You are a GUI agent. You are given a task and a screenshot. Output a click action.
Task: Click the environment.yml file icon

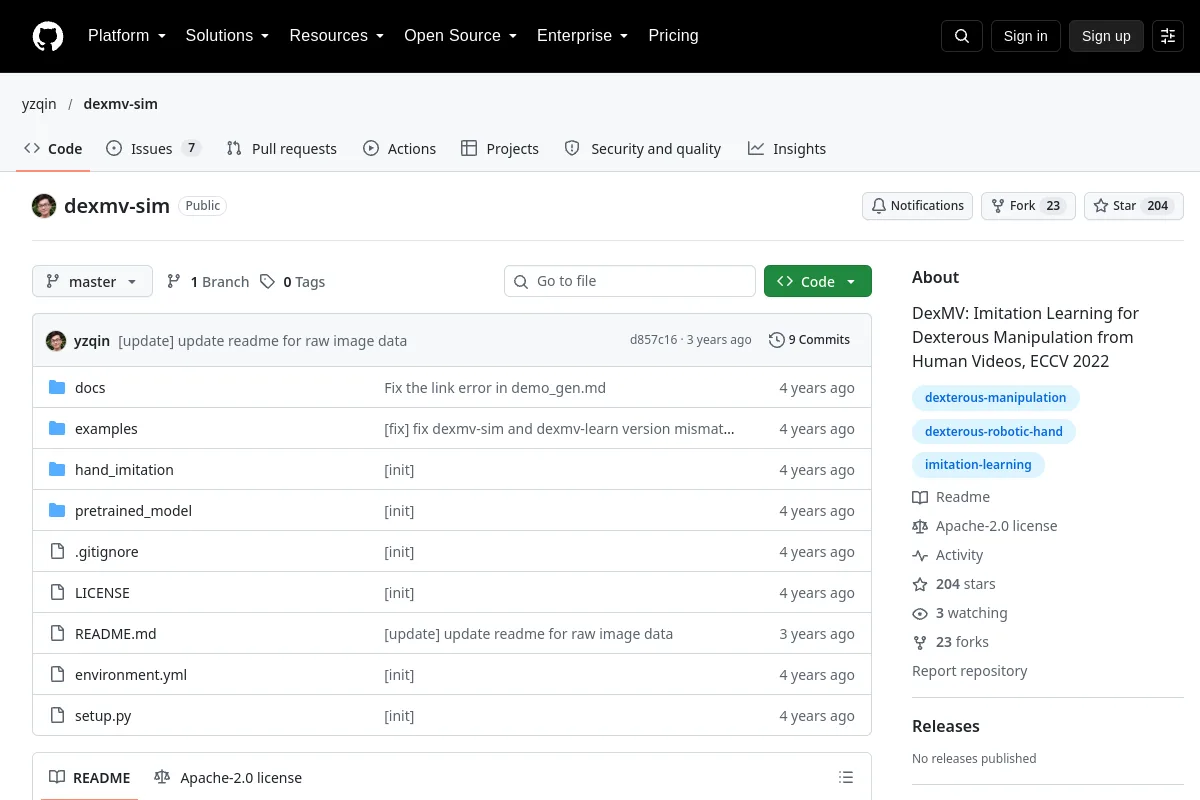click(57, 675)
